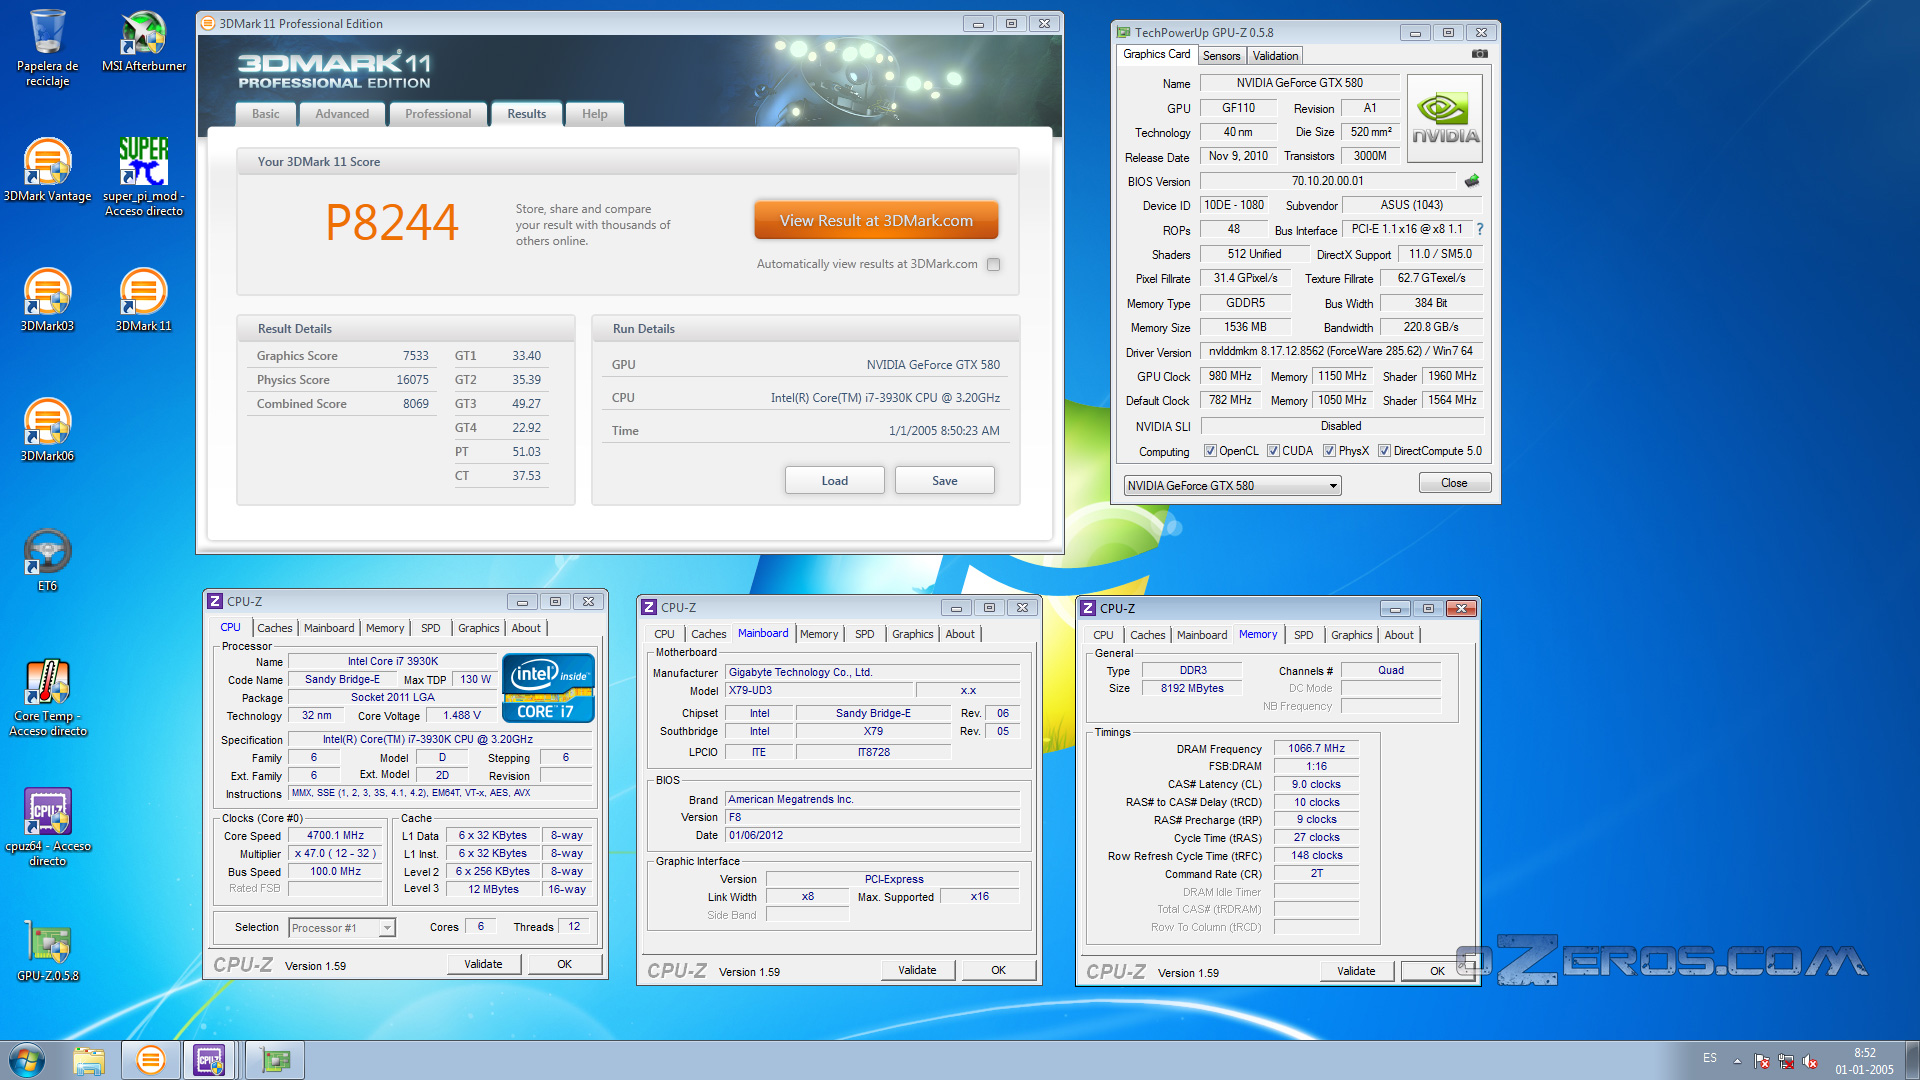Open GPU selection dropdown in GPU-Z
This screenshot has width=1920, height=1080.
(x=1232, y=486)
